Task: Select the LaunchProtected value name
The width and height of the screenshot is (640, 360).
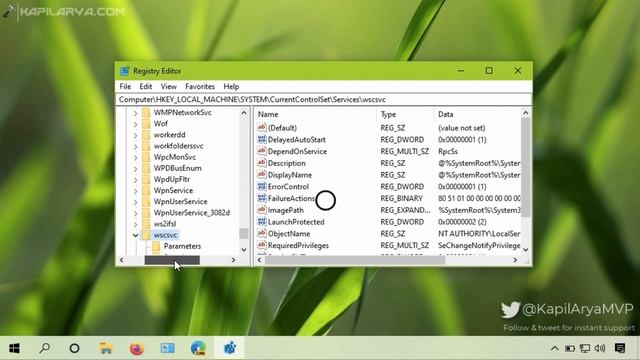Action: tap(296, 222)
